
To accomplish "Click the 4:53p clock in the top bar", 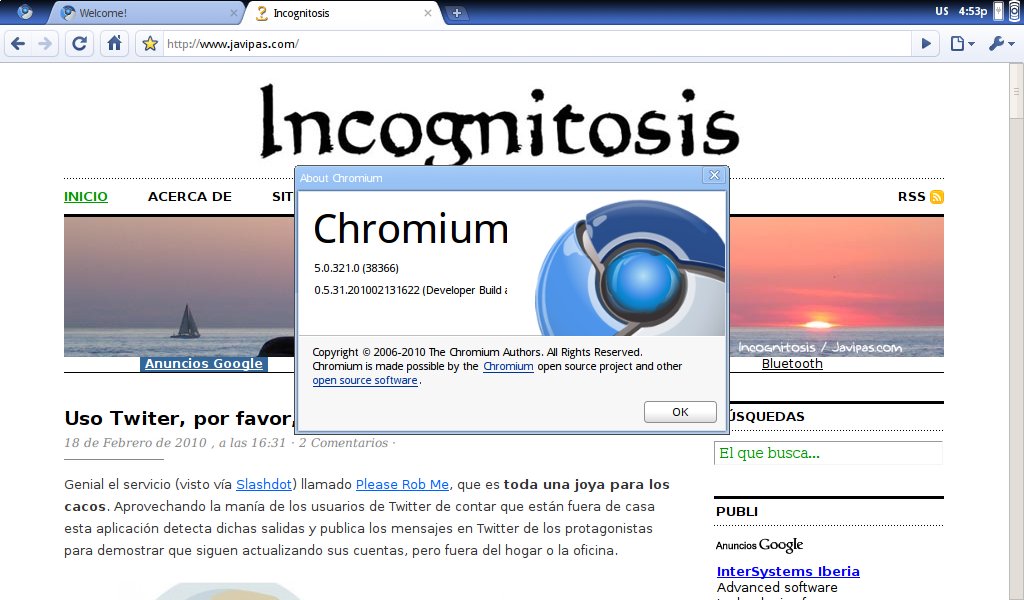I will (973, 11).
